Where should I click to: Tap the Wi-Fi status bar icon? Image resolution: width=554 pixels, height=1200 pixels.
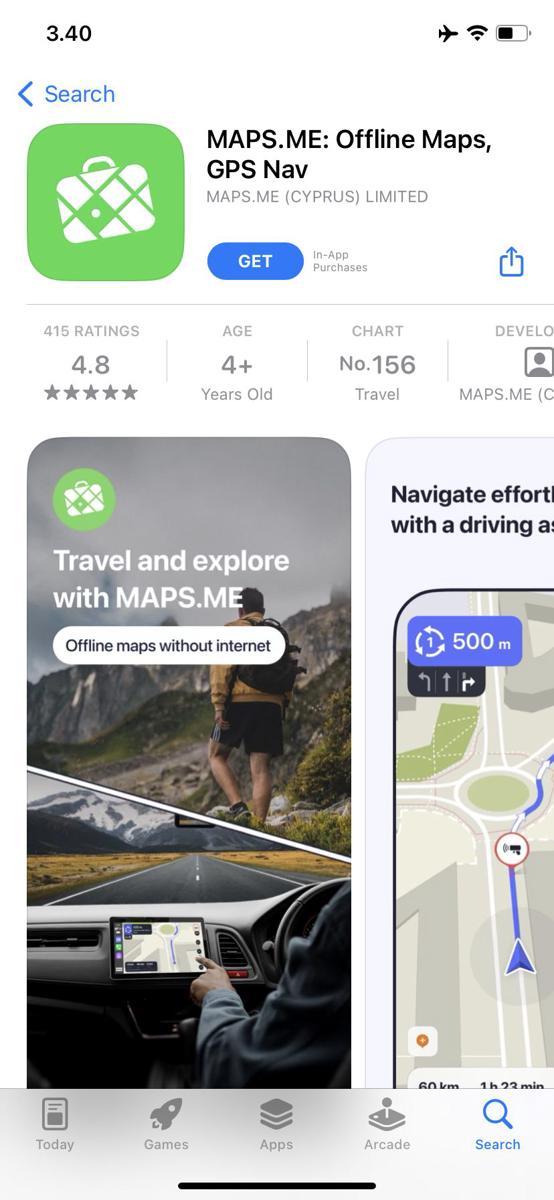click(477, 33)
